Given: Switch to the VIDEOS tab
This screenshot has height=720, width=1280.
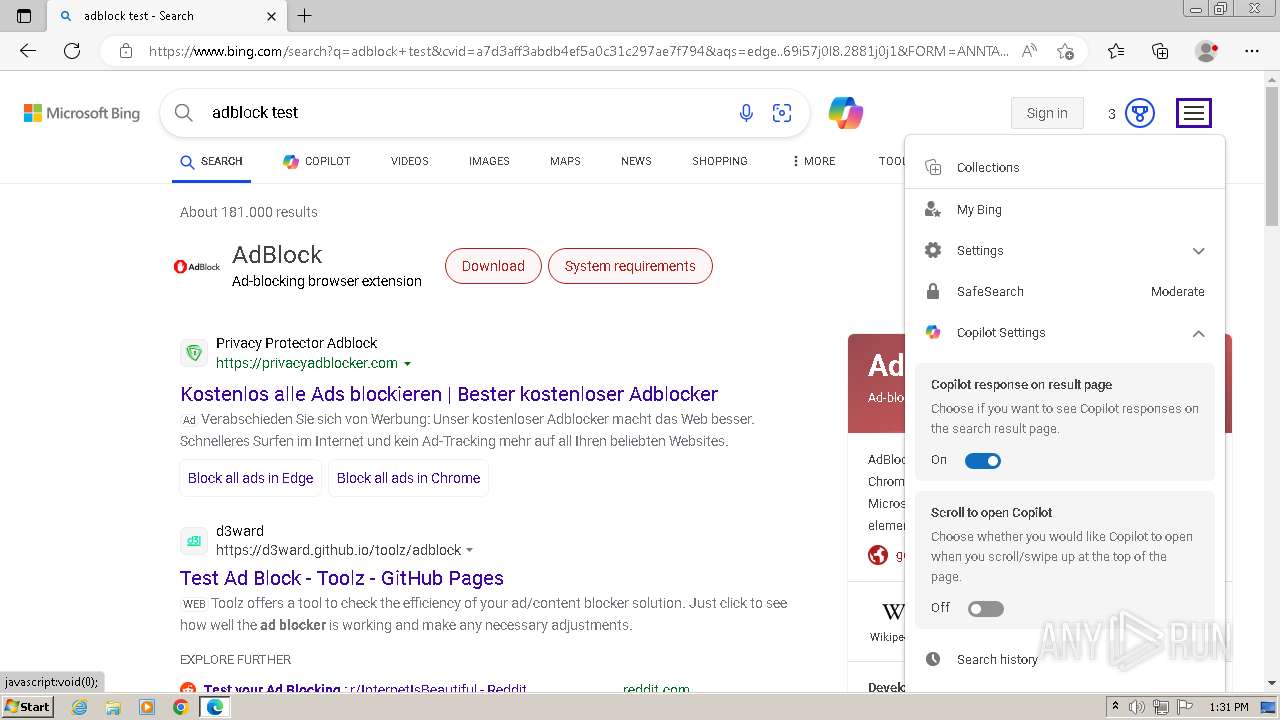Looking at the screenshot, I should coord(410,161).
